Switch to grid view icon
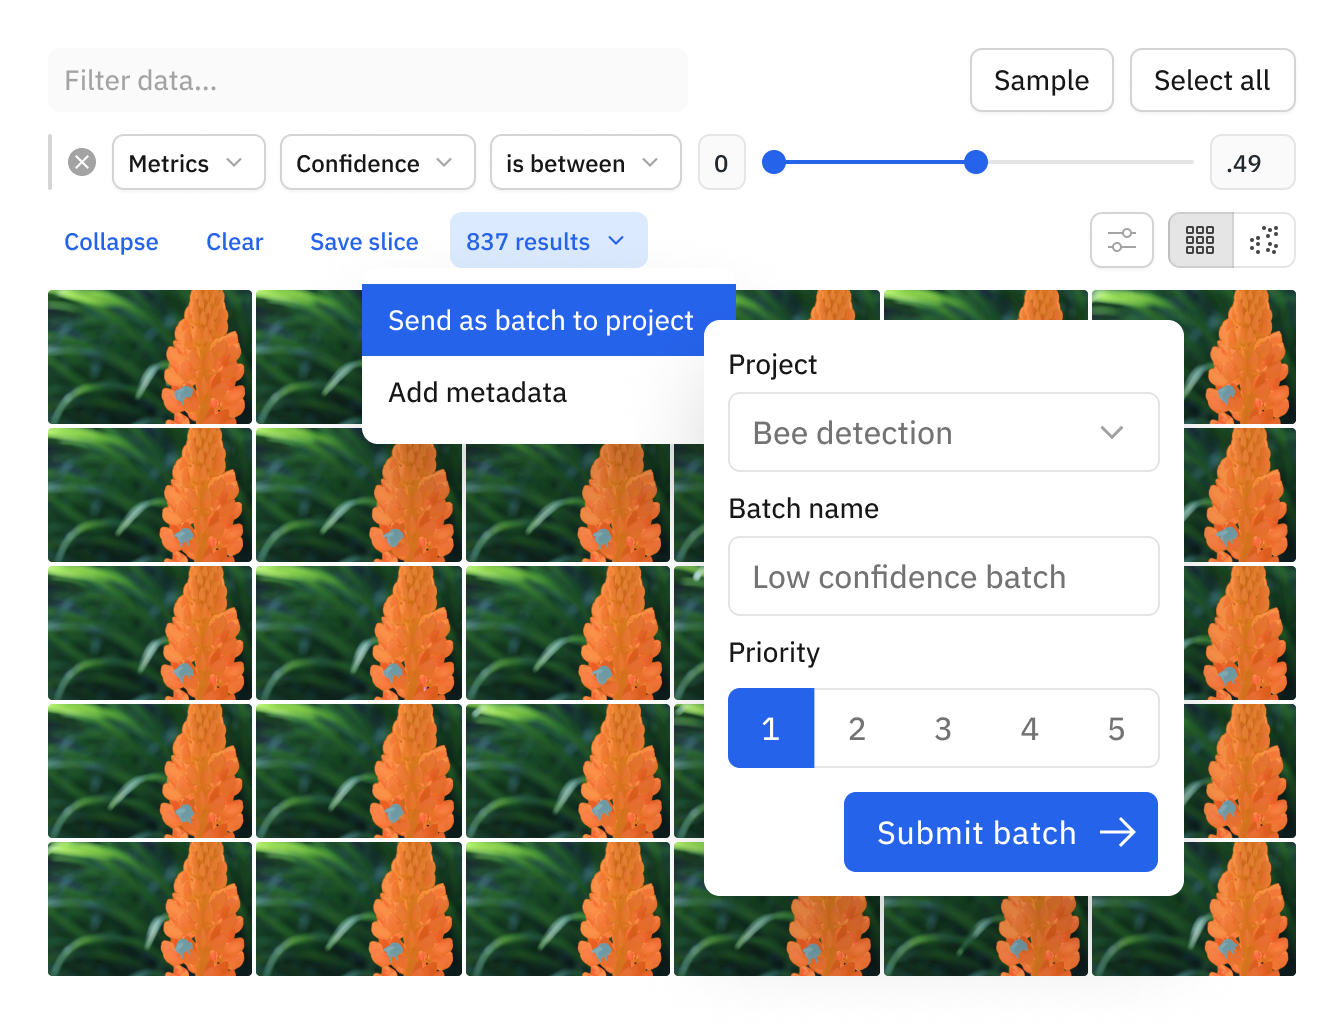Image resolution: width=1344 pixels, height=1024 pixels. point(1200,240)
